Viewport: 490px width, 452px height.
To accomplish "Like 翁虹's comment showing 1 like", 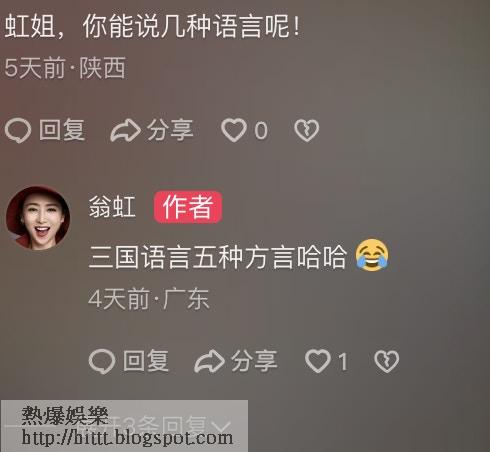I will 318,361.
